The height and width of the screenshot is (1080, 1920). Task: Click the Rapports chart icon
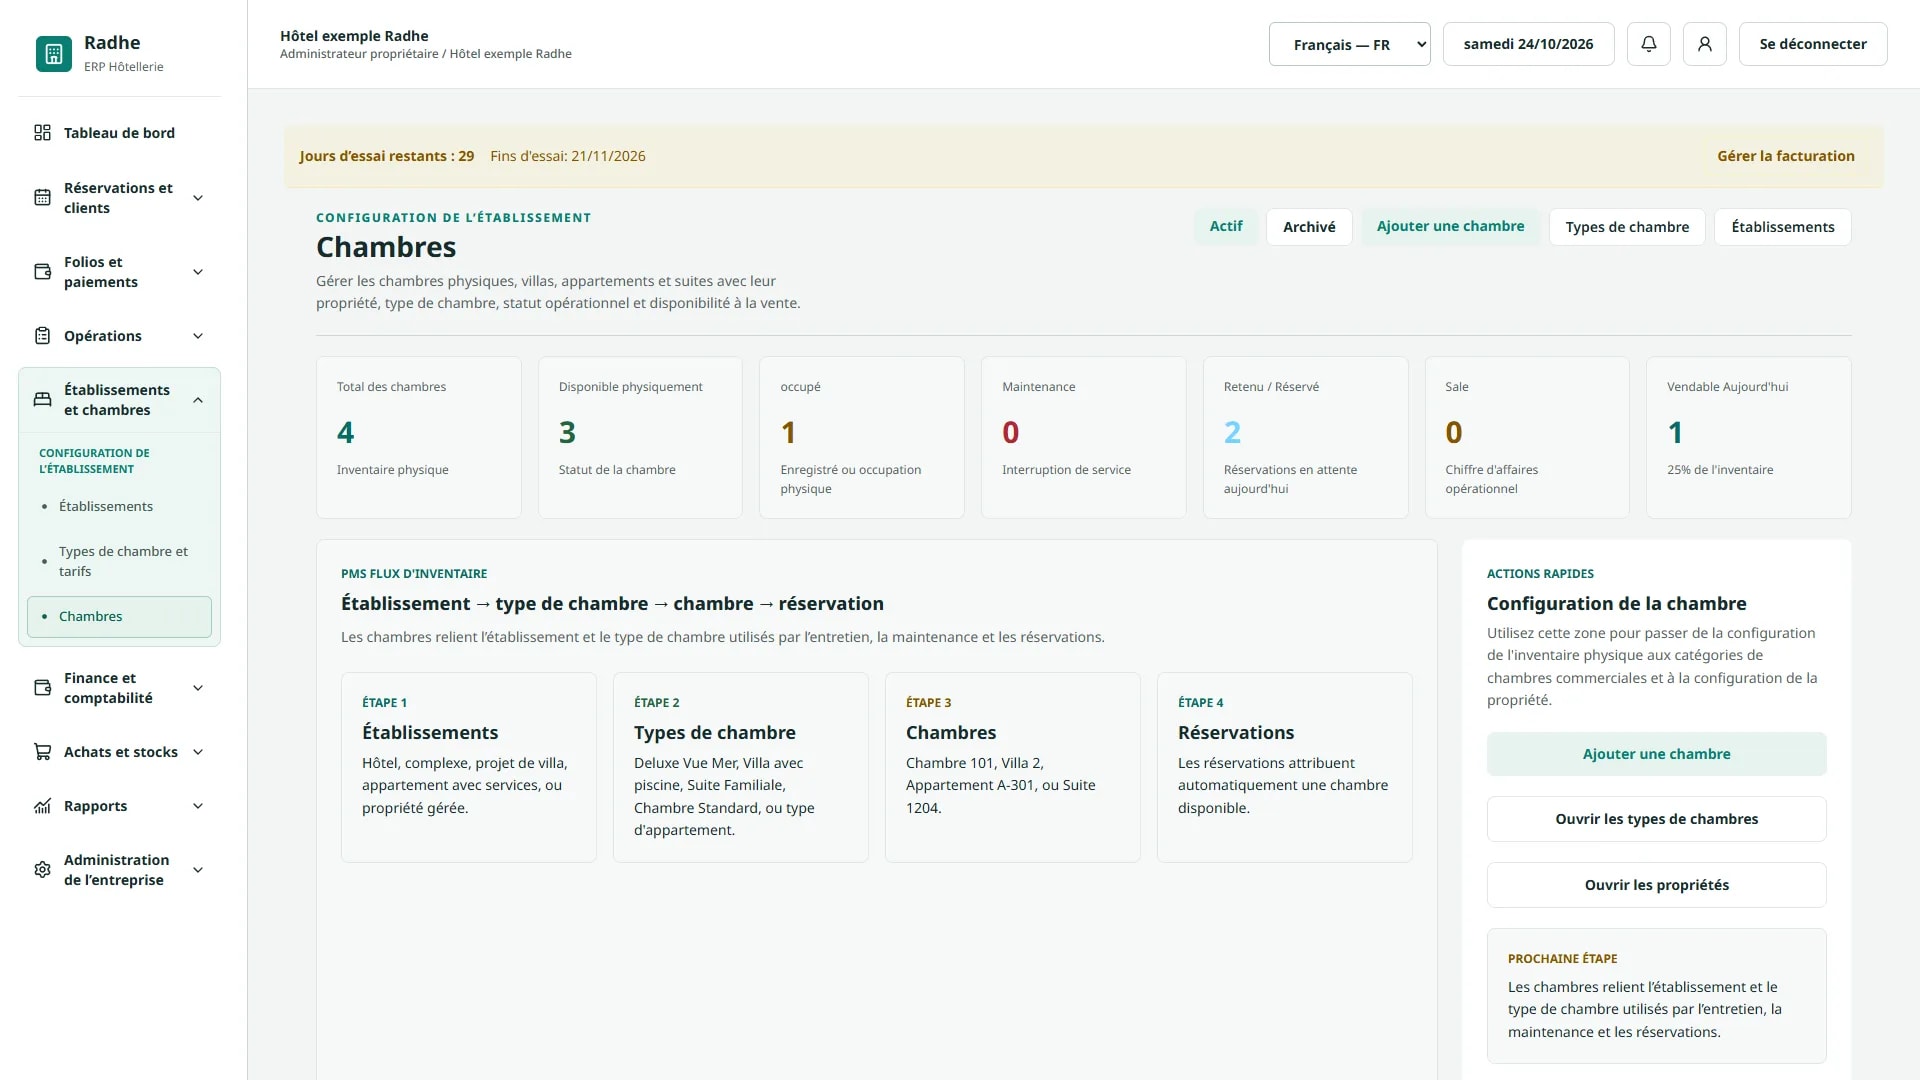point(42,806)
